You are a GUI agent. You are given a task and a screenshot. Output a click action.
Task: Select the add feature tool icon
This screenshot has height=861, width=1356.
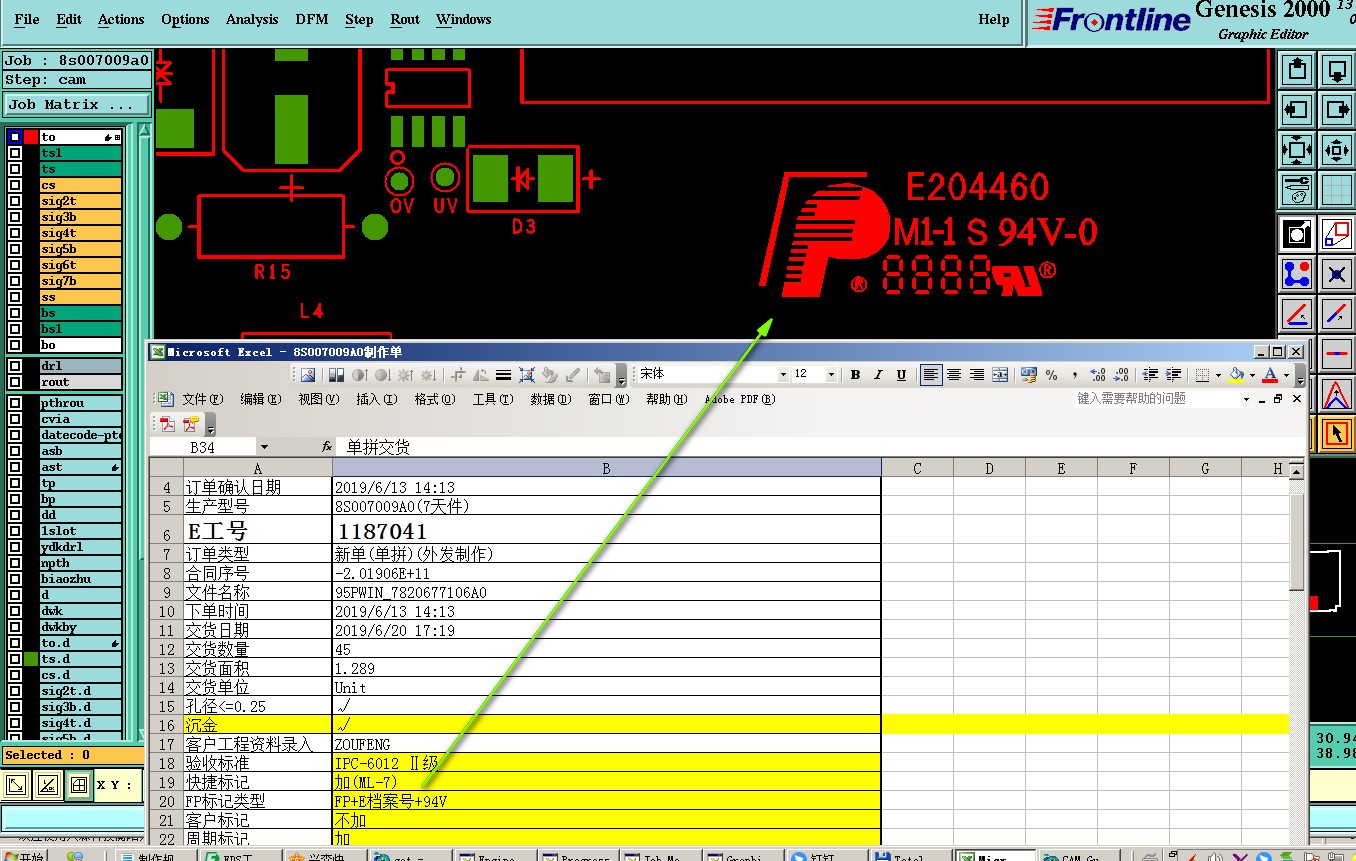pyautogui.click(x=1297, y=234)
